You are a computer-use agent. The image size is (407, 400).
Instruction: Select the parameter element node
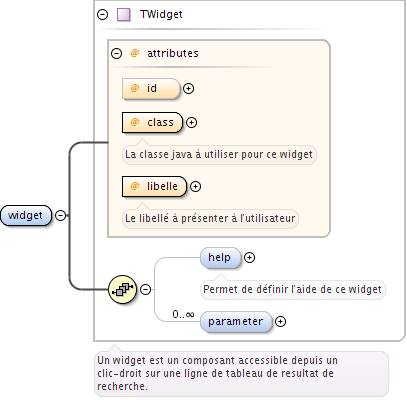(236, 321)
